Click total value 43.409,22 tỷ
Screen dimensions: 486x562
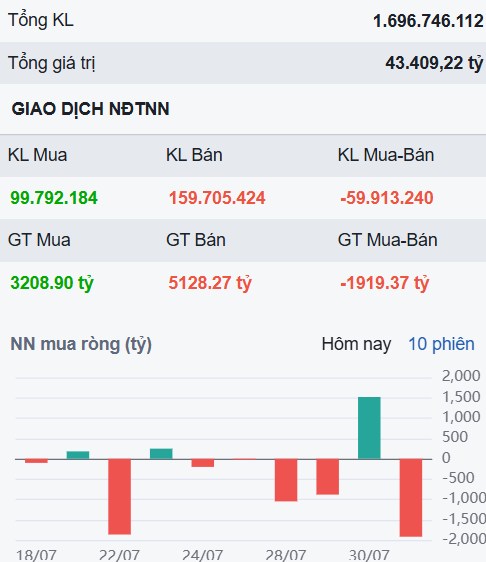coord(434,63)
